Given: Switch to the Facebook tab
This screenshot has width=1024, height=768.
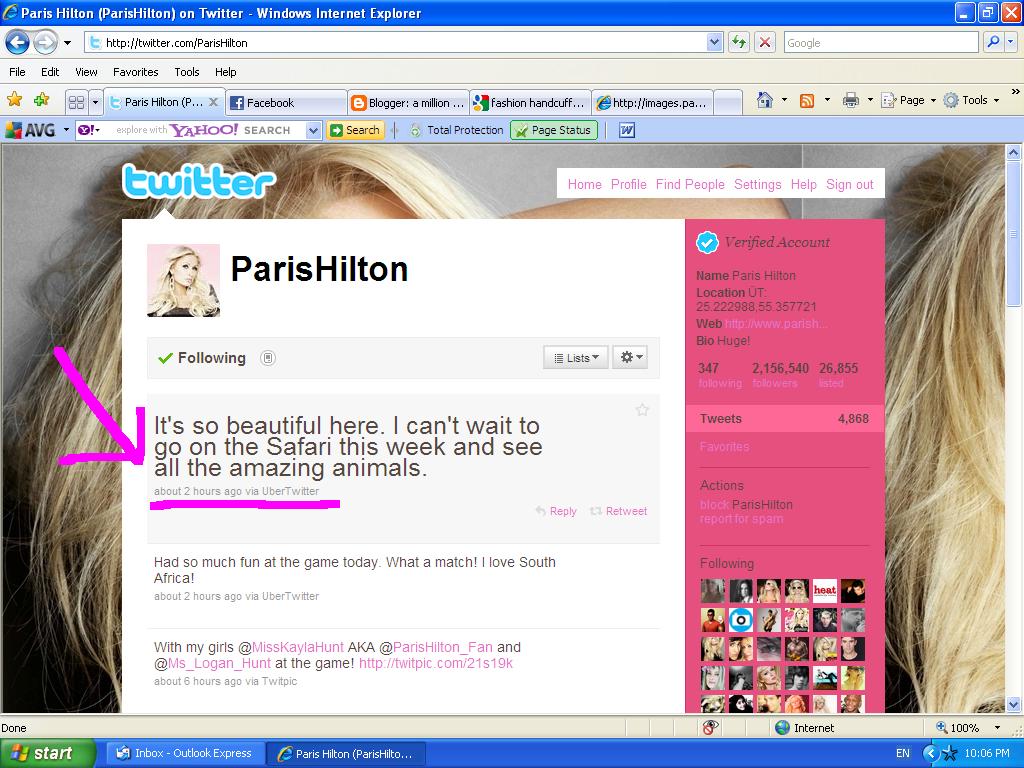Looking at the screenshot, I should [x=286, y=103].
